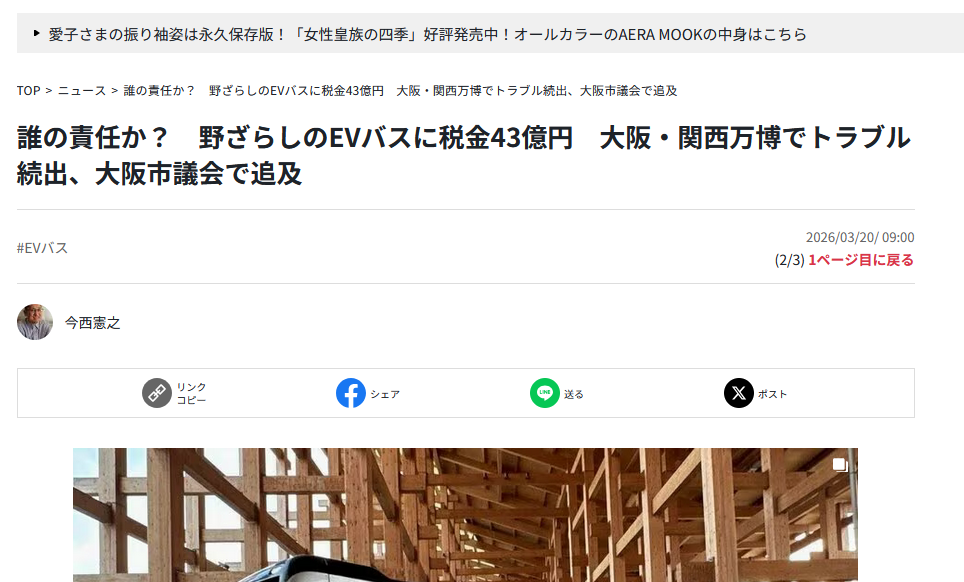Image resolution: width=964 pixels, height=582 pixels.
Task: Click the article headline text
Action: [464, 155]
